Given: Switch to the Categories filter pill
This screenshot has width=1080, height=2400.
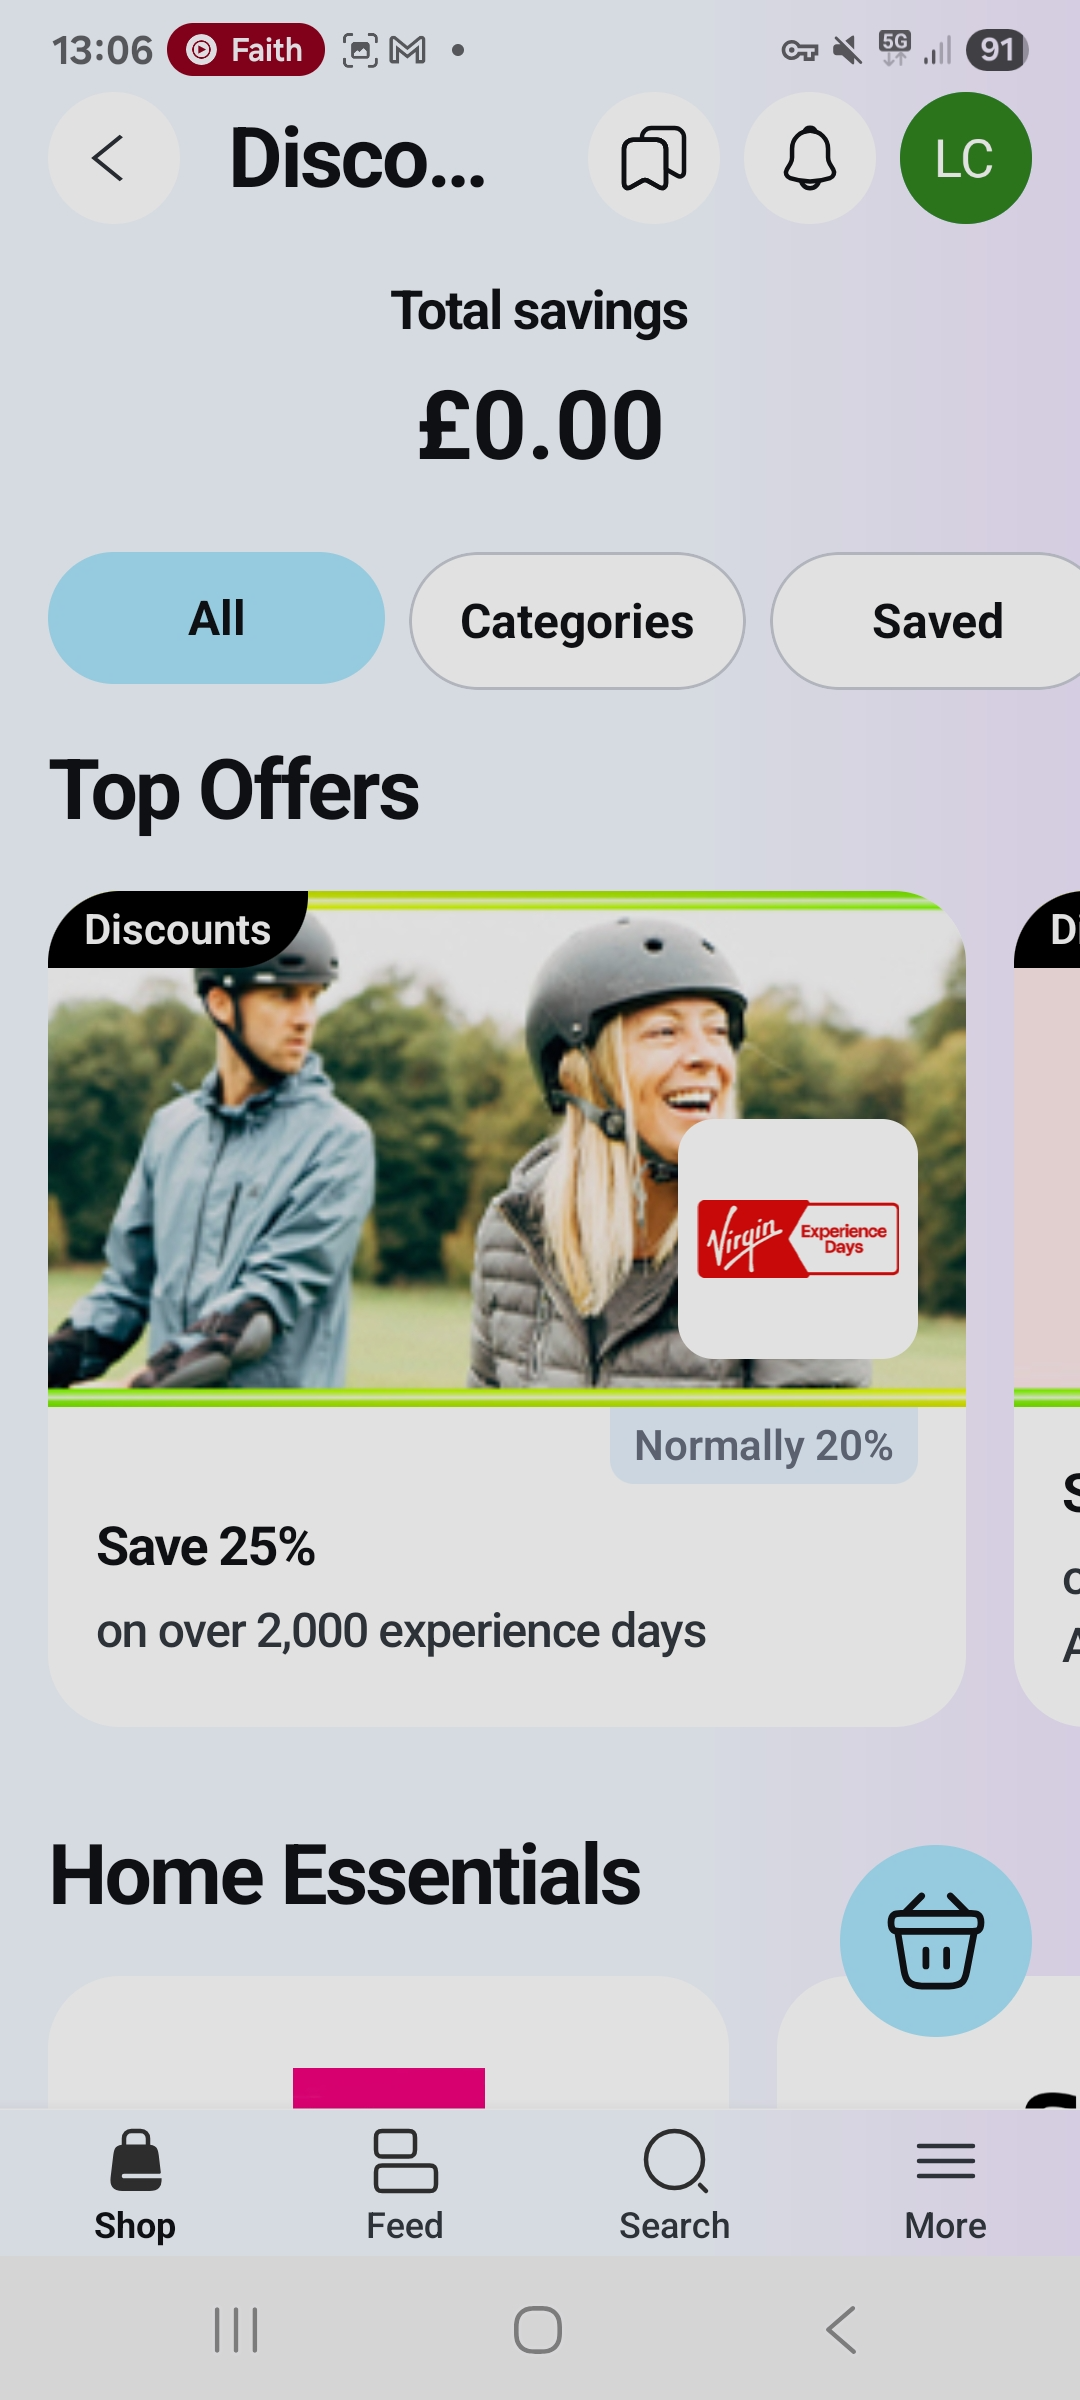Looking at the screenshot, I should click(576, 620).
